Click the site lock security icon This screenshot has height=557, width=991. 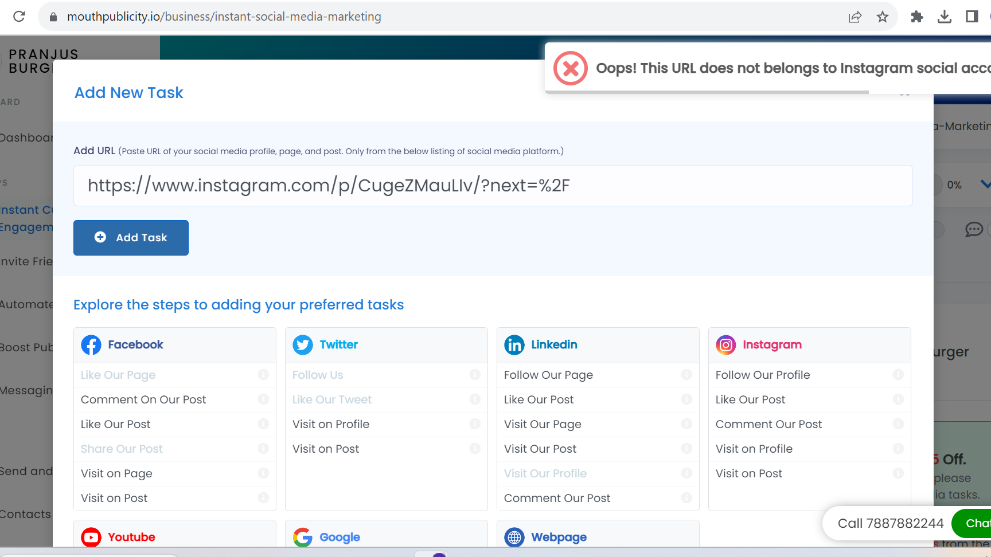(54, 17)
